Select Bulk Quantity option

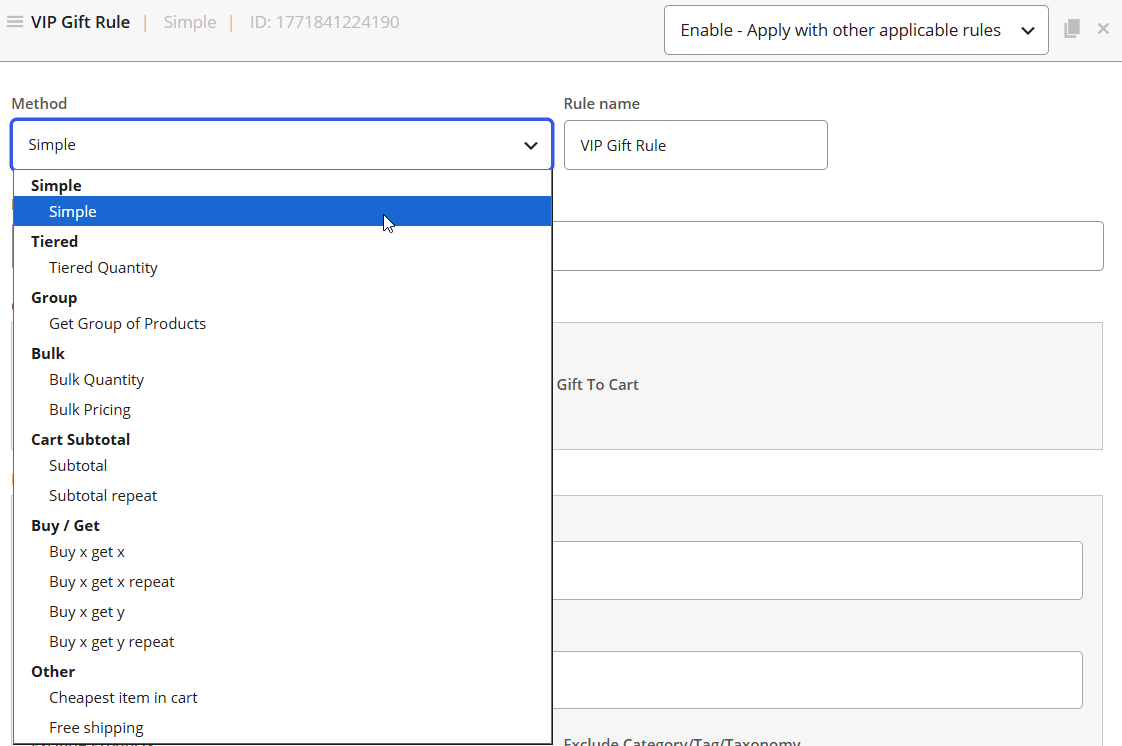pos(282,380)
